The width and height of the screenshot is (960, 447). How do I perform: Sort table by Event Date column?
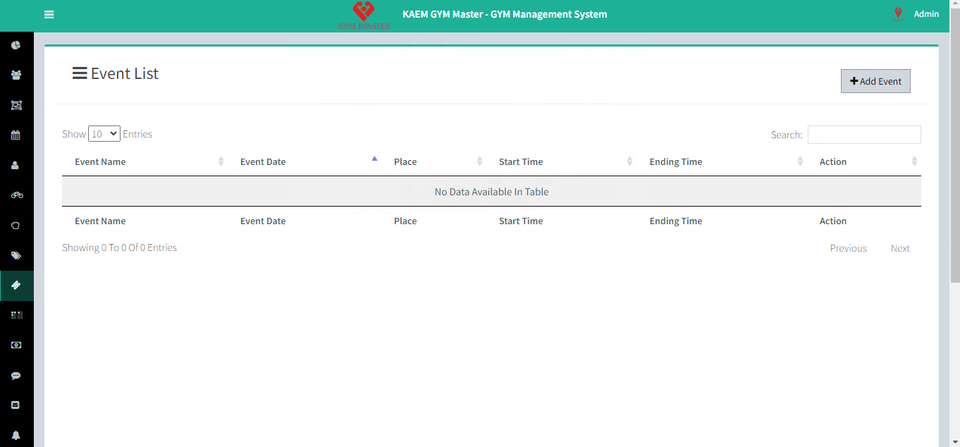263,162
